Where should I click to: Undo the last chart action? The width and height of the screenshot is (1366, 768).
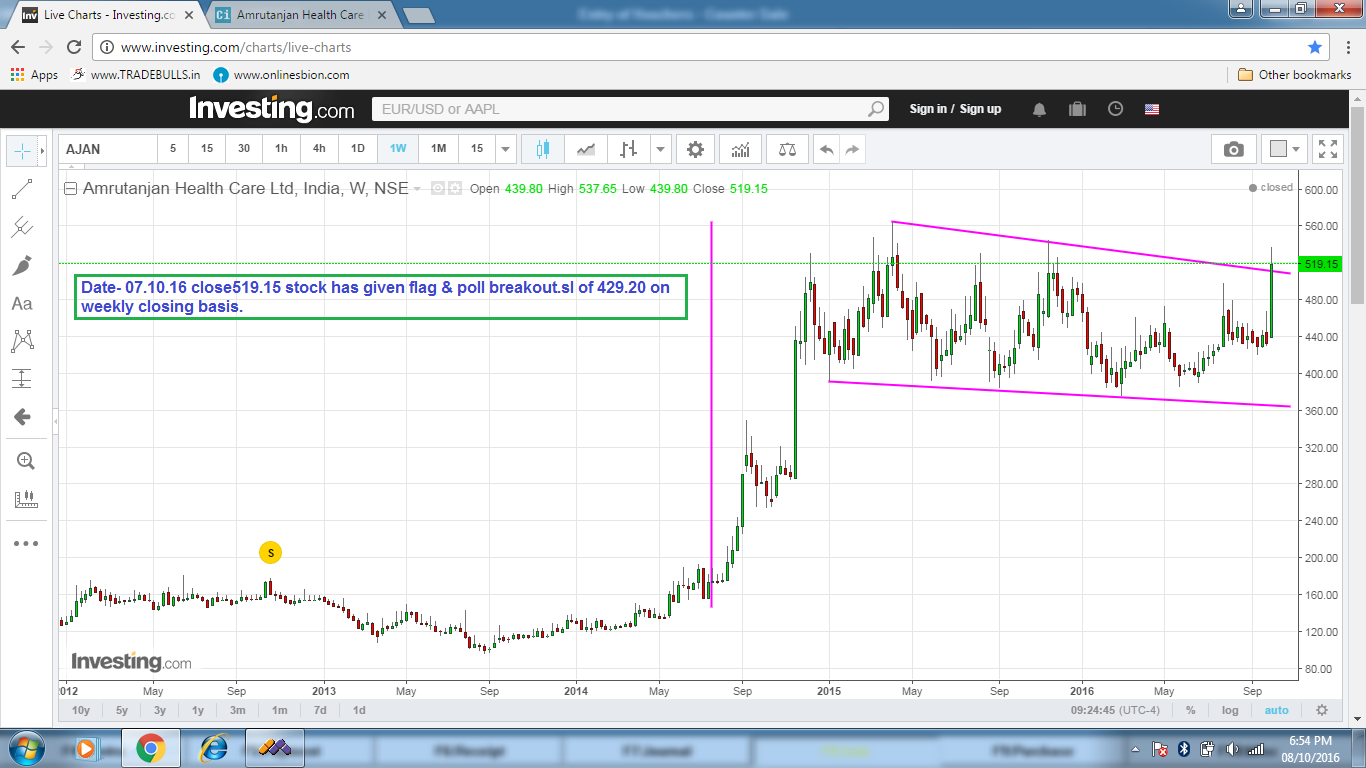826,149
